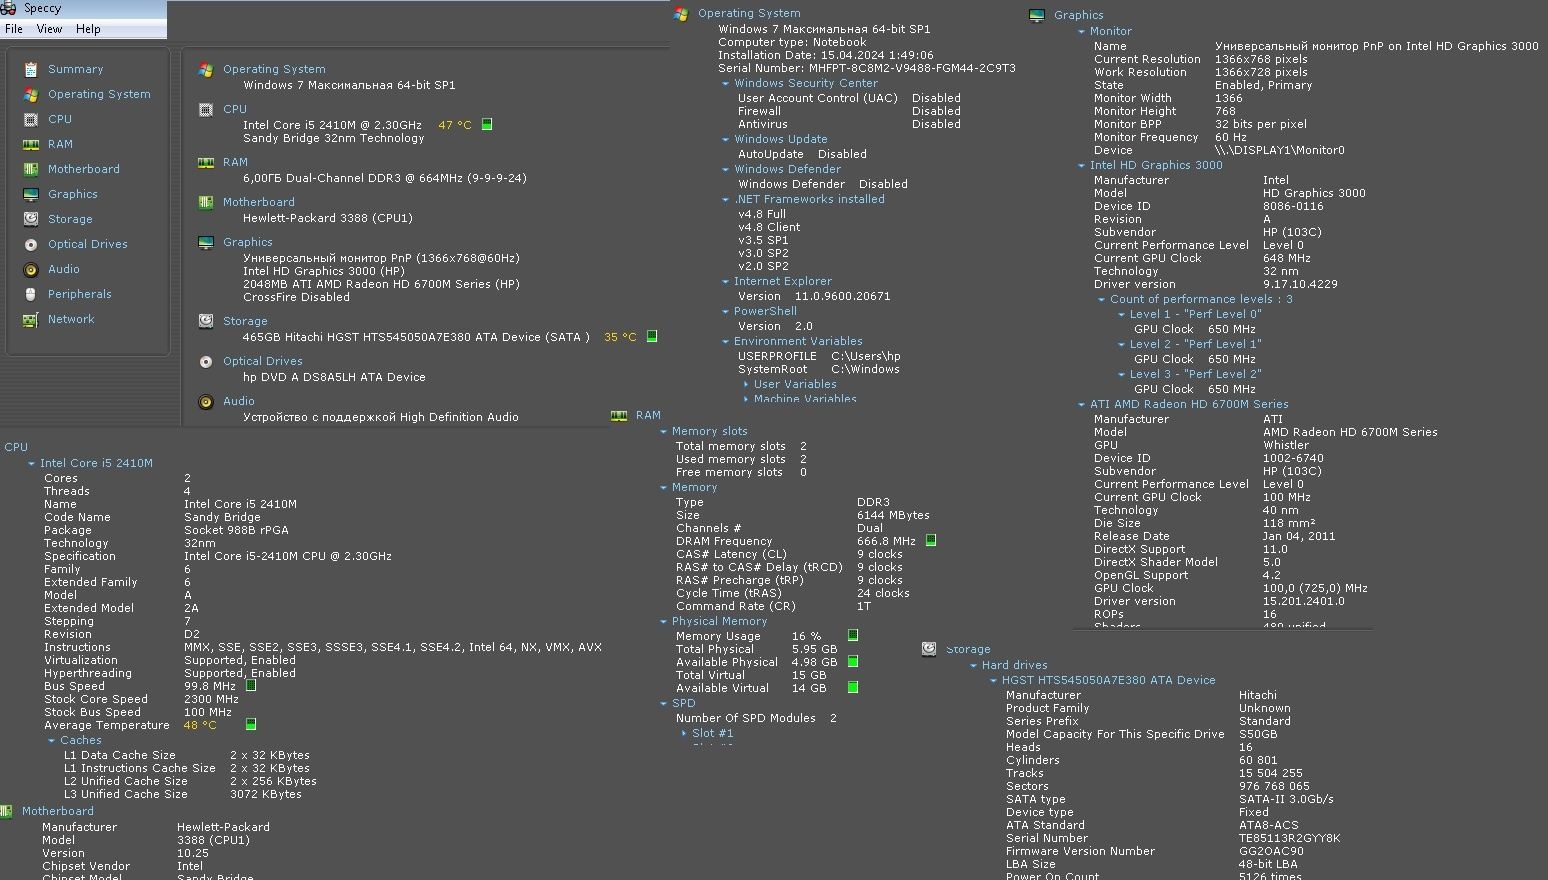Select the Internet Explorer version 11.0.9600.20671
1548x880 pixels.
point(842,296)
